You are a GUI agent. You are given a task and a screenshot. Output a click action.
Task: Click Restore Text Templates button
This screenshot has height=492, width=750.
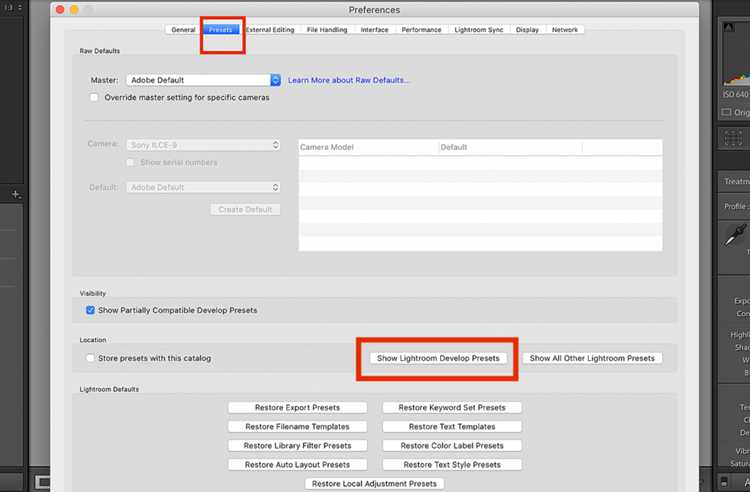[452, 426]
